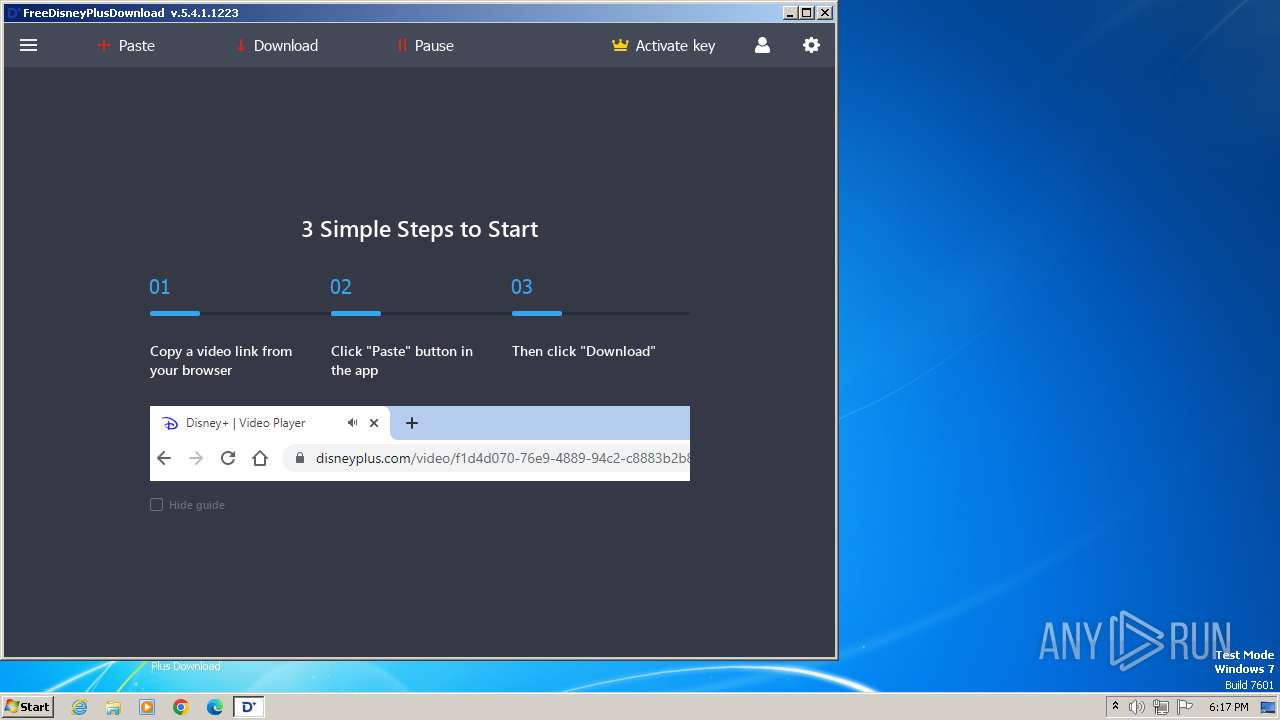Screen dimensions: 1280x720
Task: Click the "3 Simple Steps to Start" heading
Action: click(420, 229)
